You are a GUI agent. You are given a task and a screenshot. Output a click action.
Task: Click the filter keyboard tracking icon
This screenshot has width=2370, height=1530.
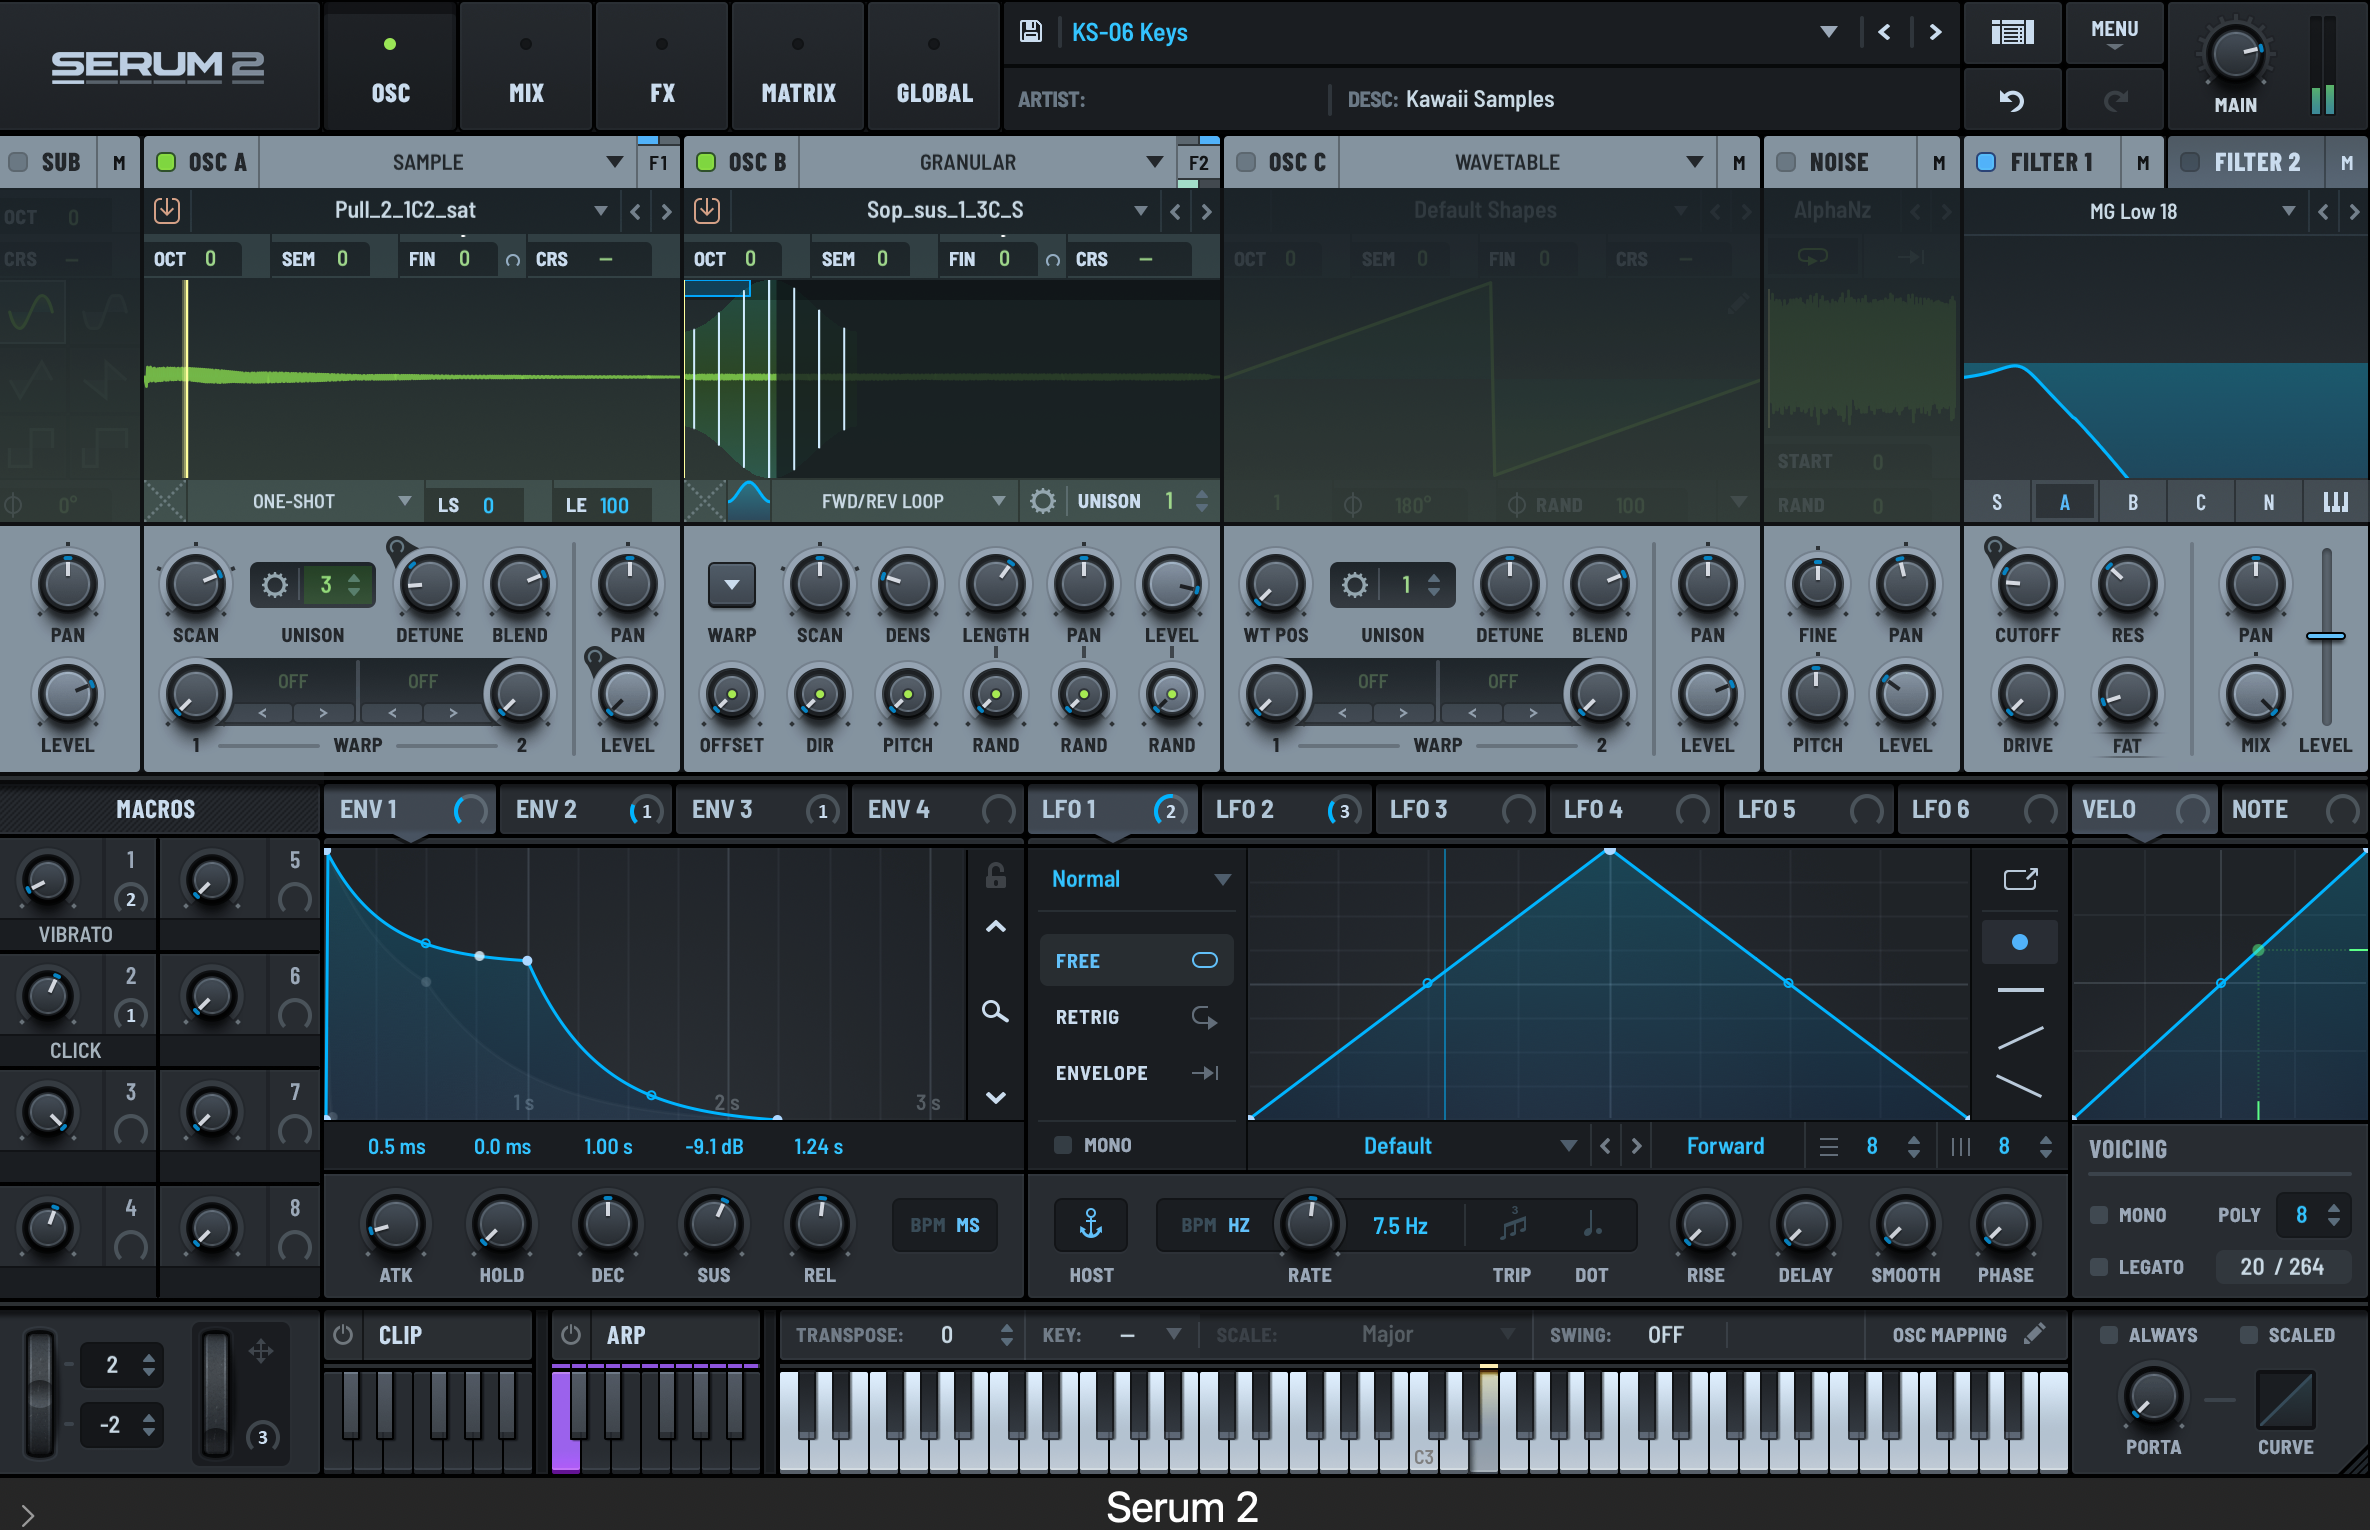click(x=2336, y=502)
